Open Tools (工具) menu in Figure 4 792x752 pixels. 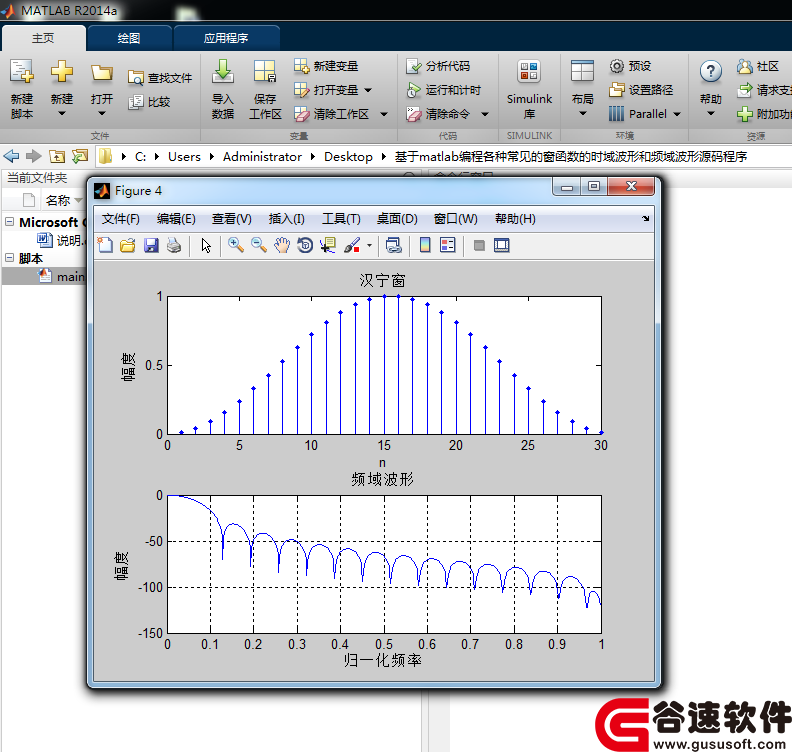[341, 219]
